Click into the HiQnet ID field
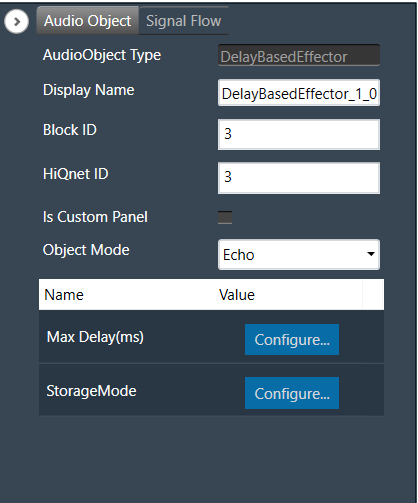The width and height of the screenshot is (418, 503). pos(299,178)
